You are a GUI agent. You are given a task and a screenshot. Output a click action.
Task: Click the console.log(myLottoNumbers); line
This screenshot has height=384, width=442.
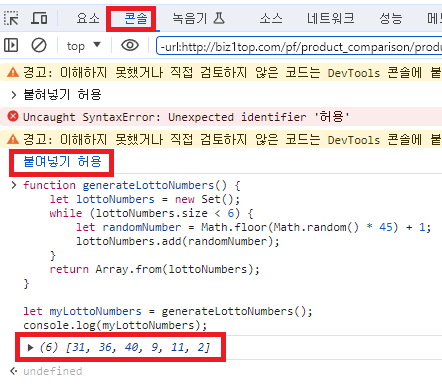115,325
